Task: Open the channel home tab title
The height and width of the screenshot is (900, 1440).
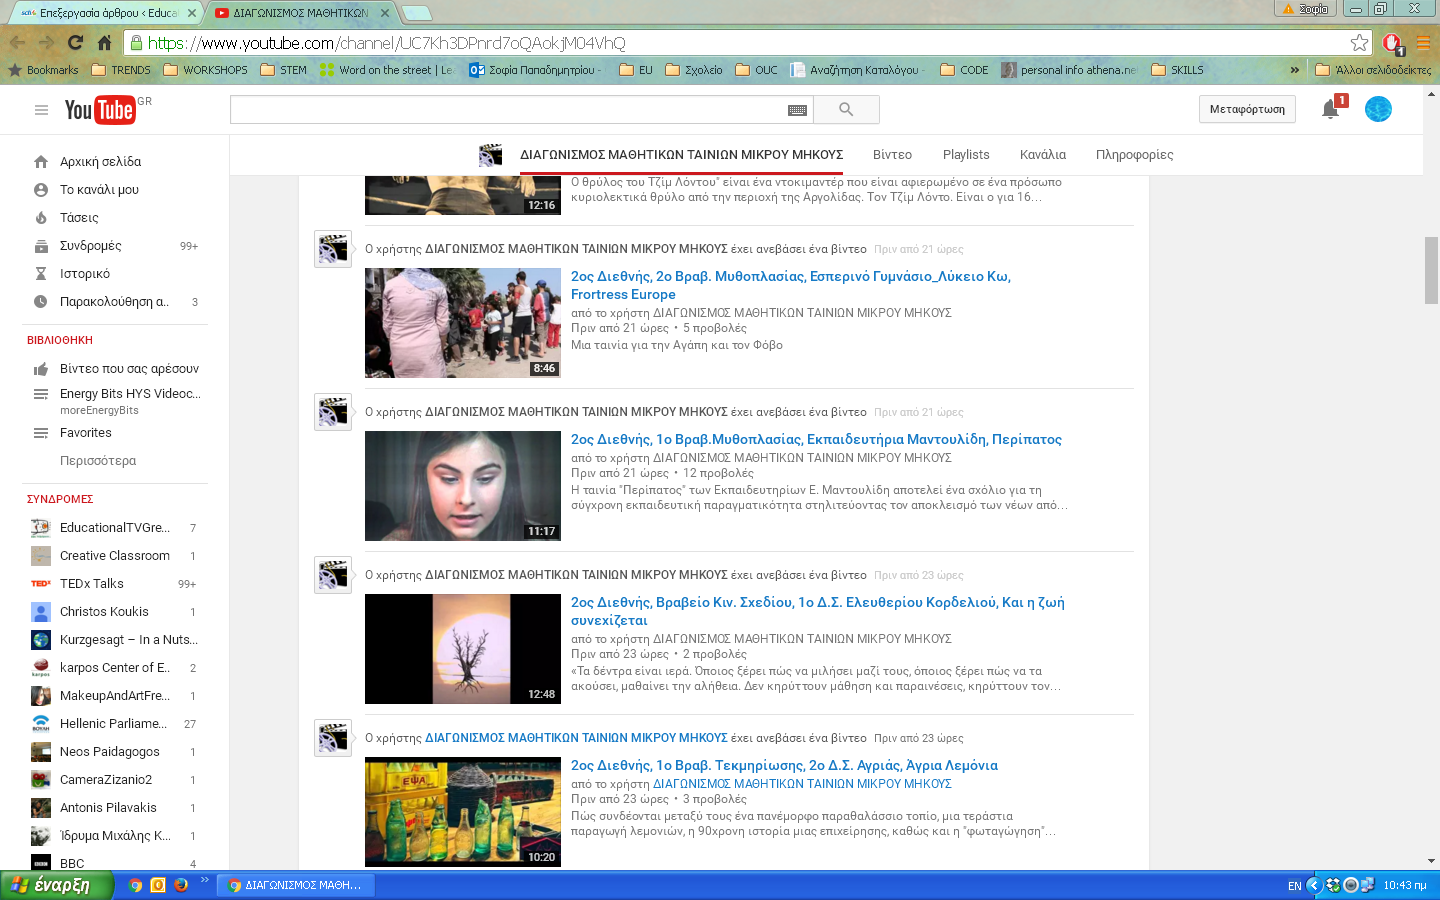Action: (681, 155)
